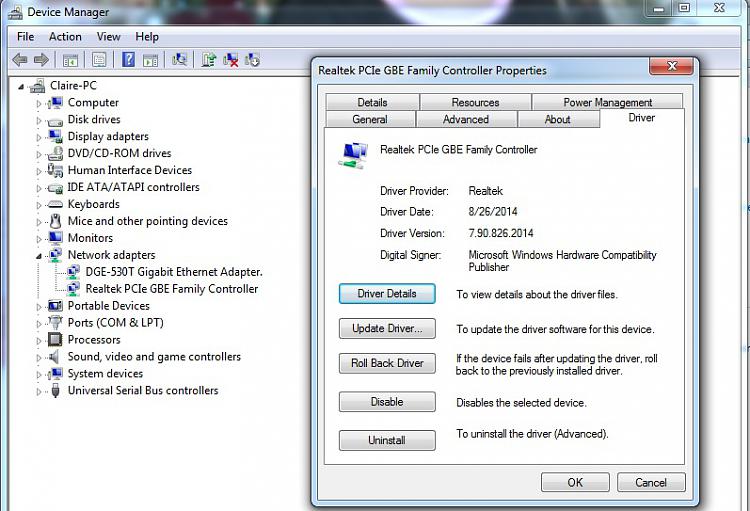The width and height of the screenshot is (750, 511).
Task: Expand the Display adapters arrow
Action: [x=39, y=137]
